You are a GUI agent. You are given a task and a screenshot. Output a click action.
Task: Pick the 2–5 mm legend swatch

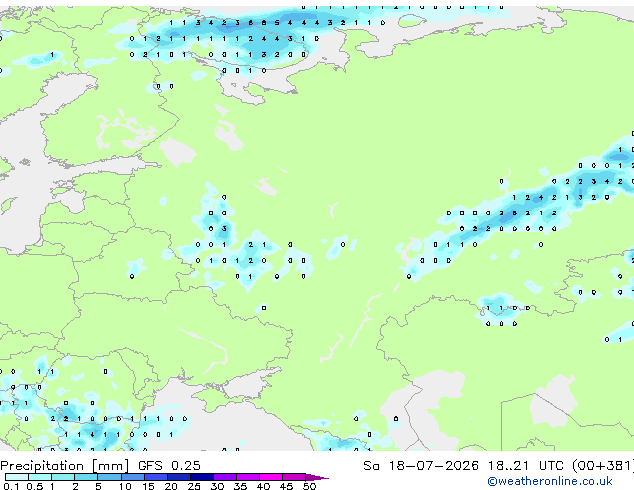click(x=86, y=477)
